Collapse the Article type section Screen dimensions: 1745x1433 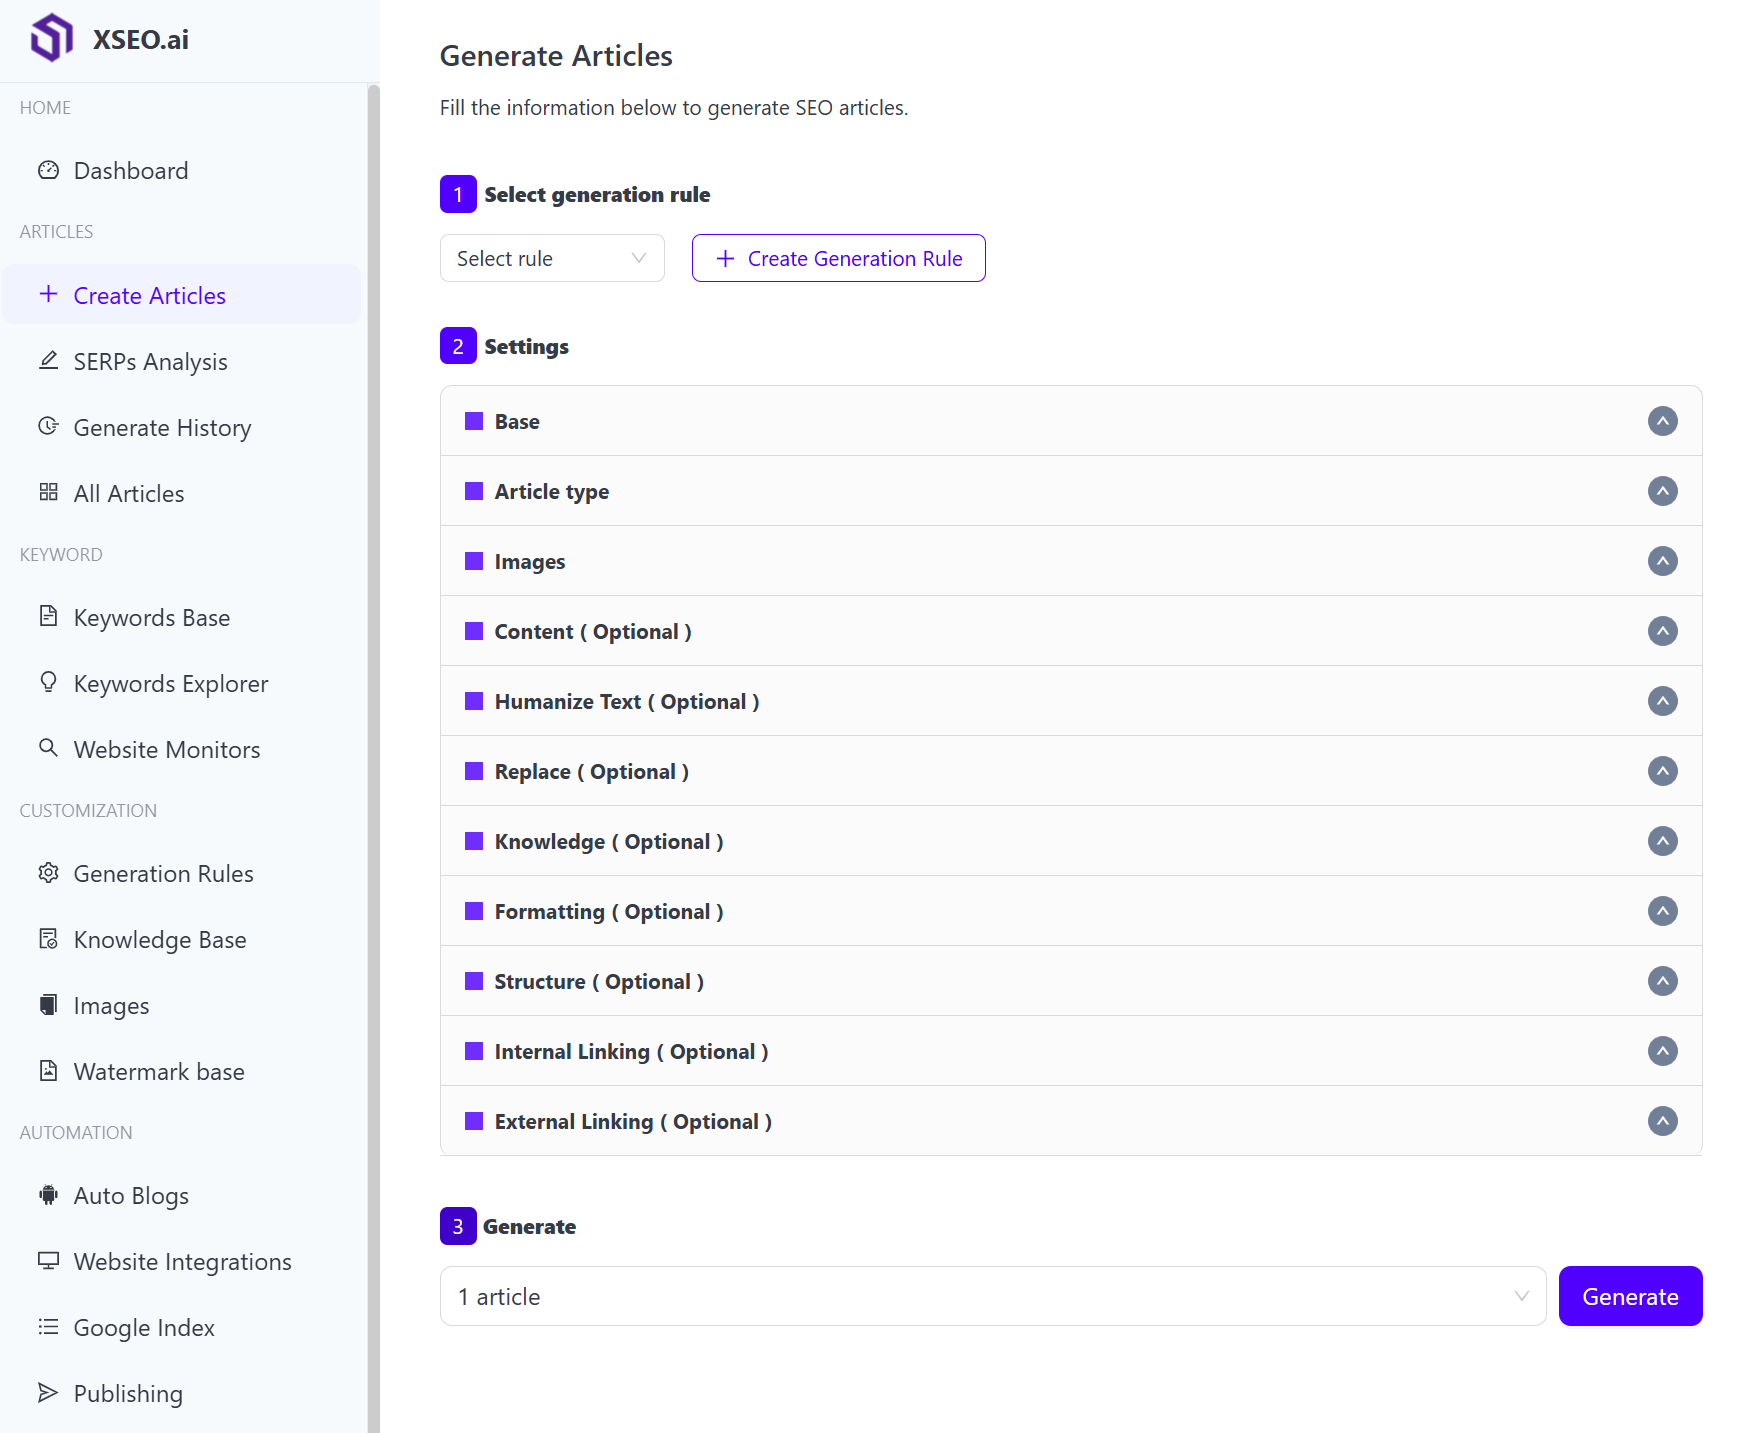[x=1662, y=491]
